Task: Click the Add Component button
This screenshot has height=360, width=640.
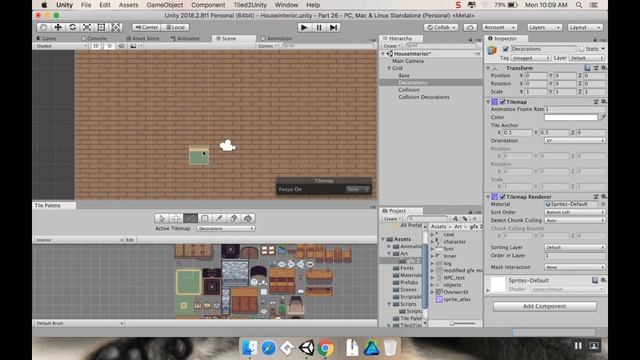Action: [544, 306]
